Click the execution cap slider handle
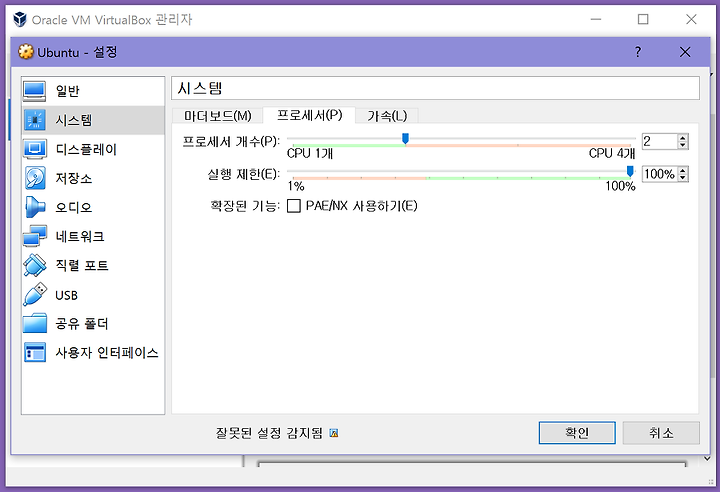 pos(630,171)
